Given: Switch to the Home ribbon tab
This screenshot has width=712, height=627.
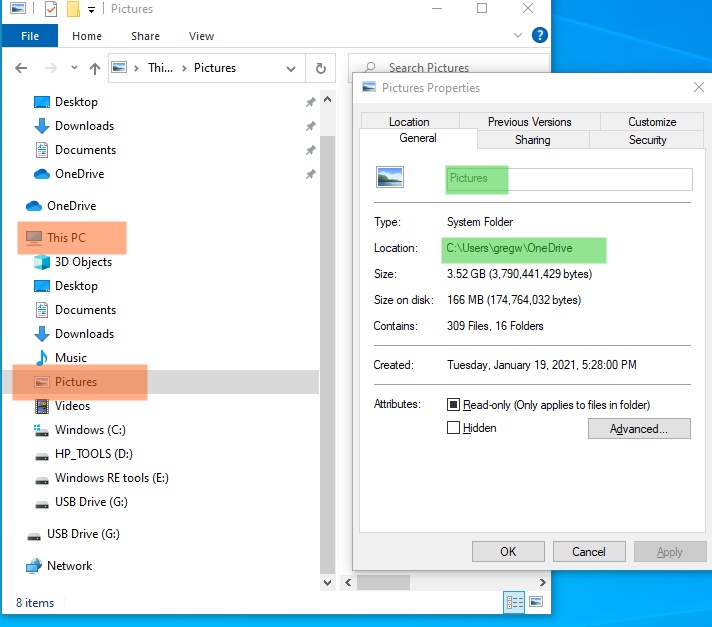Looking at the screenshot, I should pos(87,36).
